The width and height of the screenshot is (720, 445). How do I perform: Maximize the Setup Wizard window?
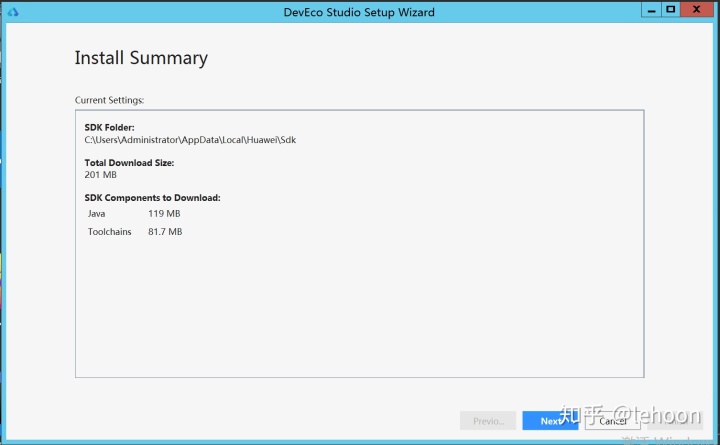(x=671, y=10)
